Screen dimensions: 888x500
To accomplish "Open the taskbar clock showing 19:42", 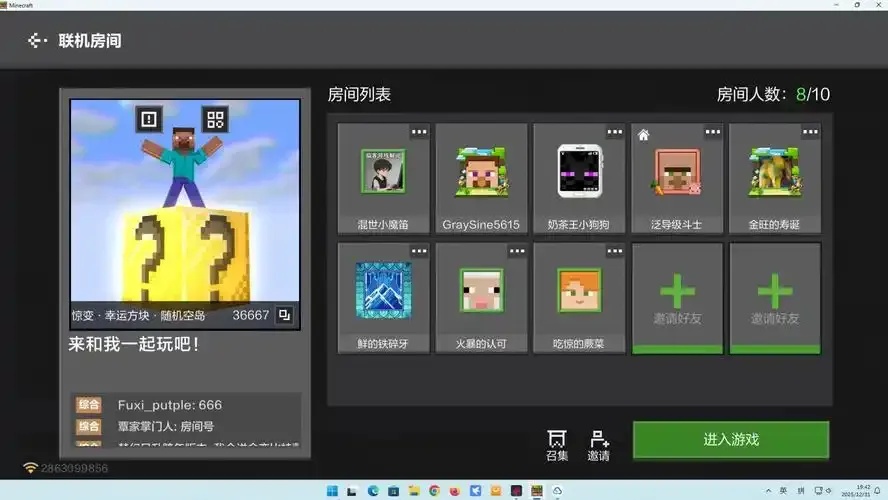I will (x=856, y=490).
